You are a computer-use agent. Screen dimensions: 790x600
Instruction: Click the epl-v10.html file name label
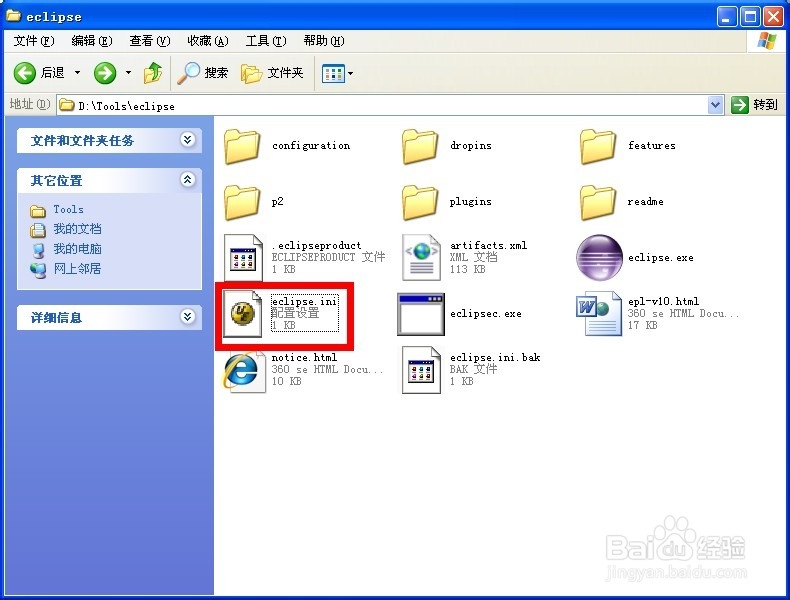click(663, 301)
